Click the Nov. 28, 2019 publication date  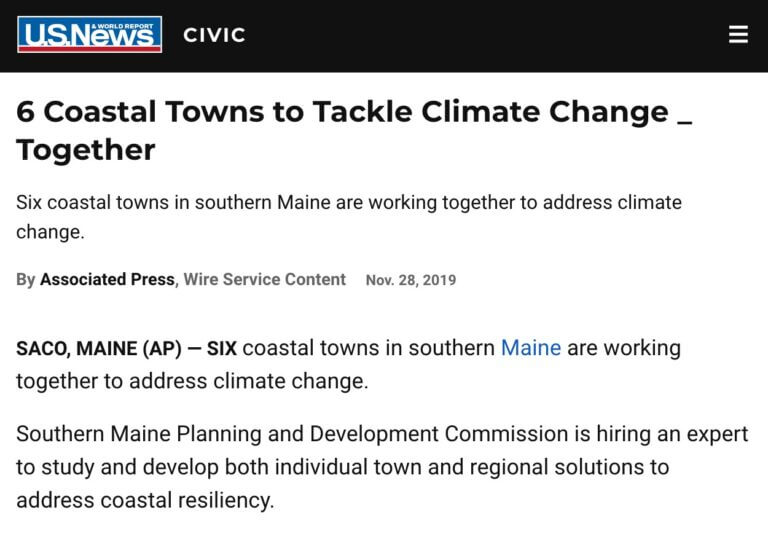[410, 281]
